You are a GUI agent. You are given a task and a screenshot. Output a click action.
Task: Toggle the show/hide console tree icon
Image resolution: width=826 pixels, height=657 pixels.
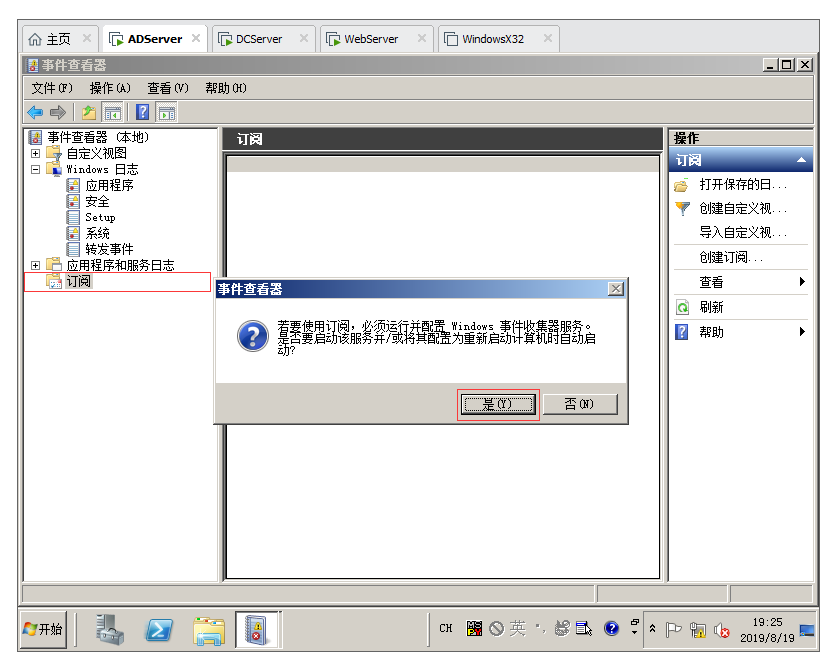pyautogui.click(x=113, y=112)
